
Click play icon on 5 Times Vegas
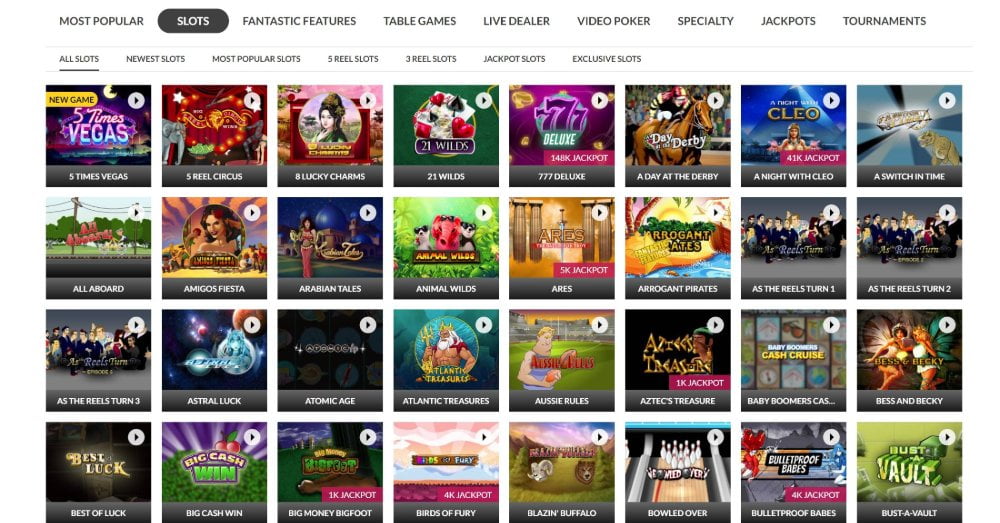[136, 100]
